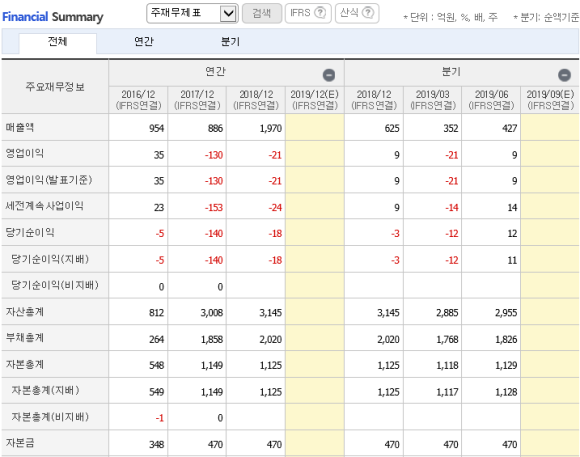The height and width of the screenshot is (457, 580).
Task: Click the quarterly 매출액 value 625
Action: (x=392, y=128)
